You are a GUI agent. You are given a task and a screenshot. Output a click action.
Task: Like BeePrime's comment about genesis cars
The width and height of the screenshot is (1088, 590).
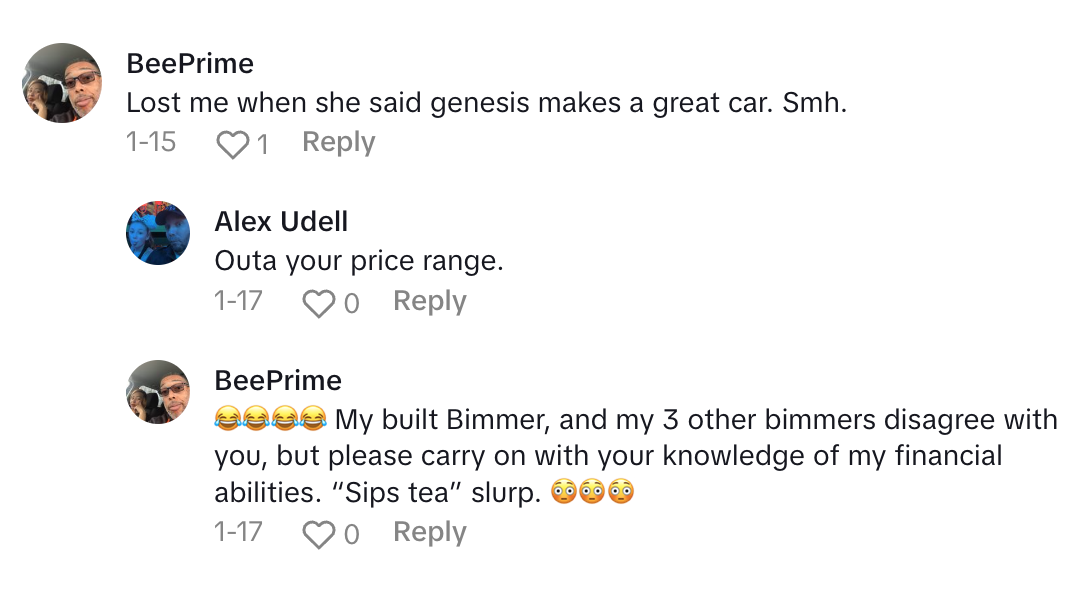coord(232,145)
